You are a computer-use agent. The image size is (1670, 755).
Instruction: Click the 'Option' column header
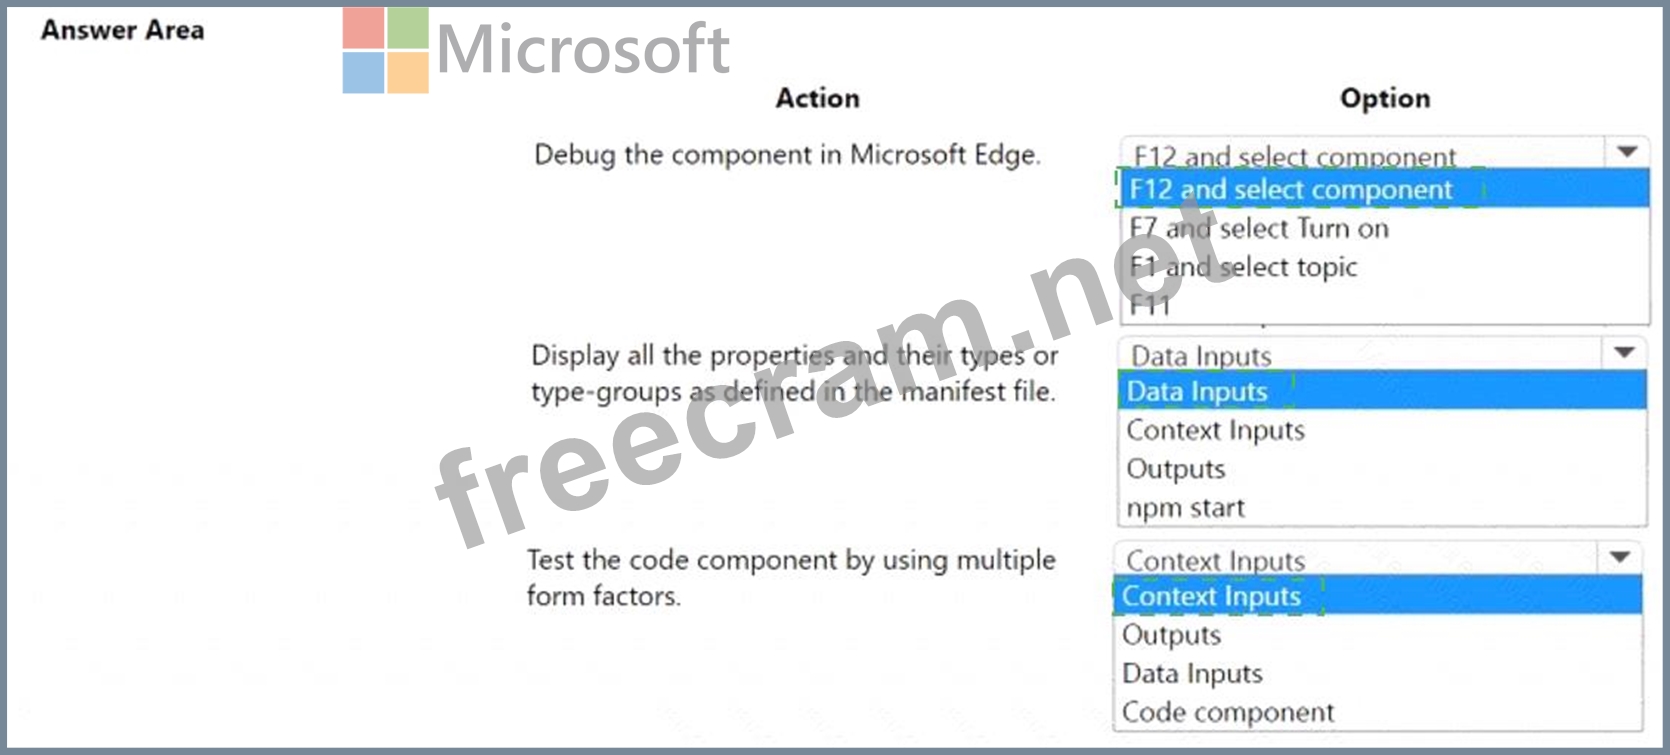point(1384,98)
